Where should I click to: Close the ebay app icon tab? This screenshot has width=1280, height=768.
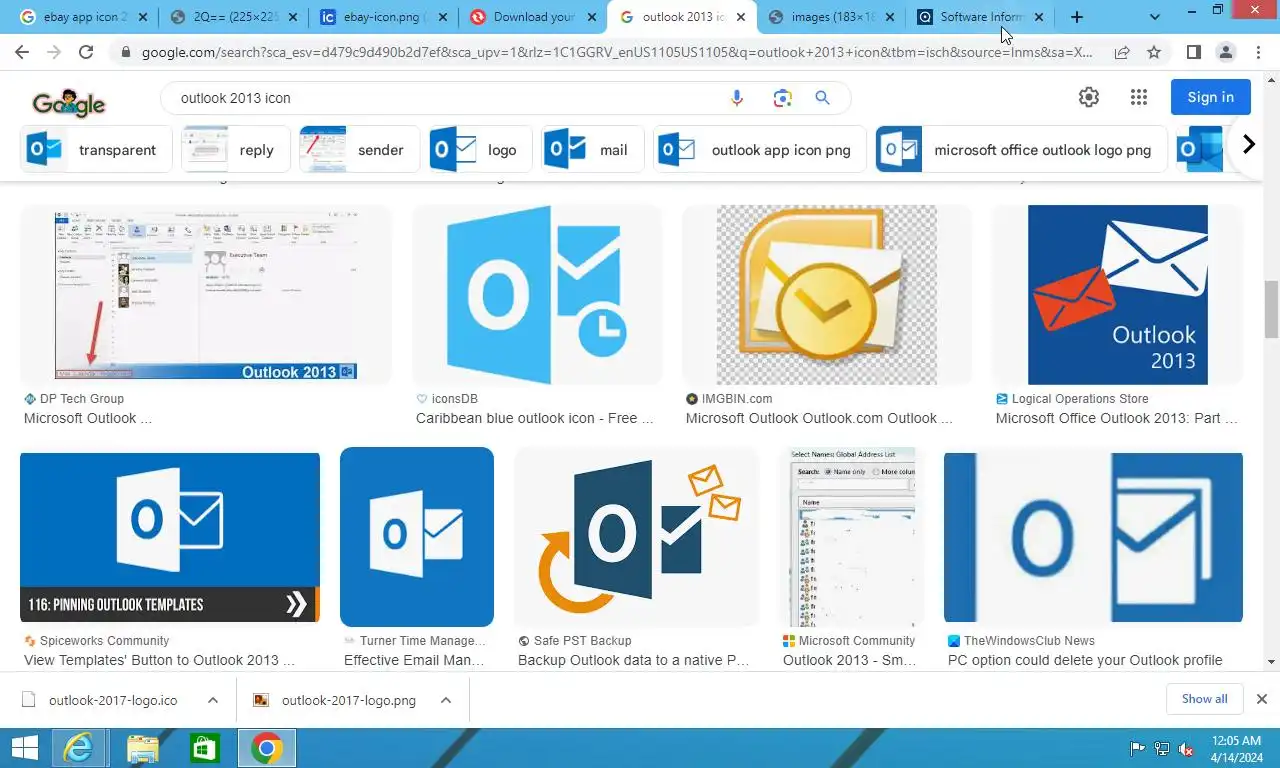(x=142, y=17)
